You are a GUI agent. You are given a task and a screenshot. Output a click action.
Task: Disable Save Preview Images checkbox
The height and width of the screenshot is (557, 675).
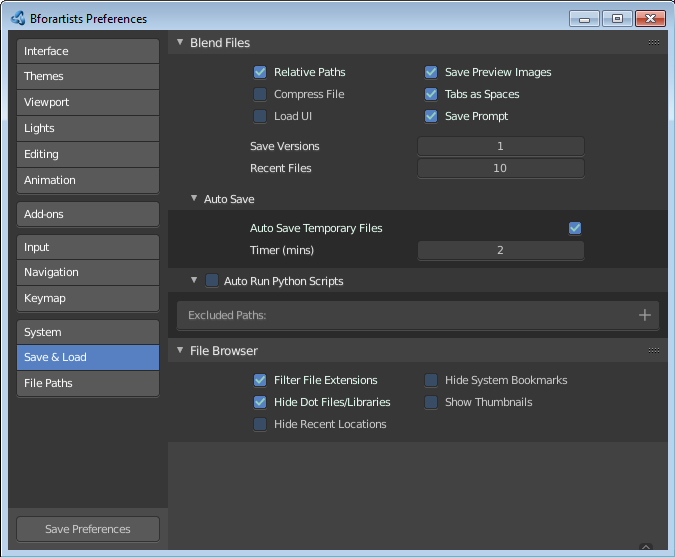(430, 72)
